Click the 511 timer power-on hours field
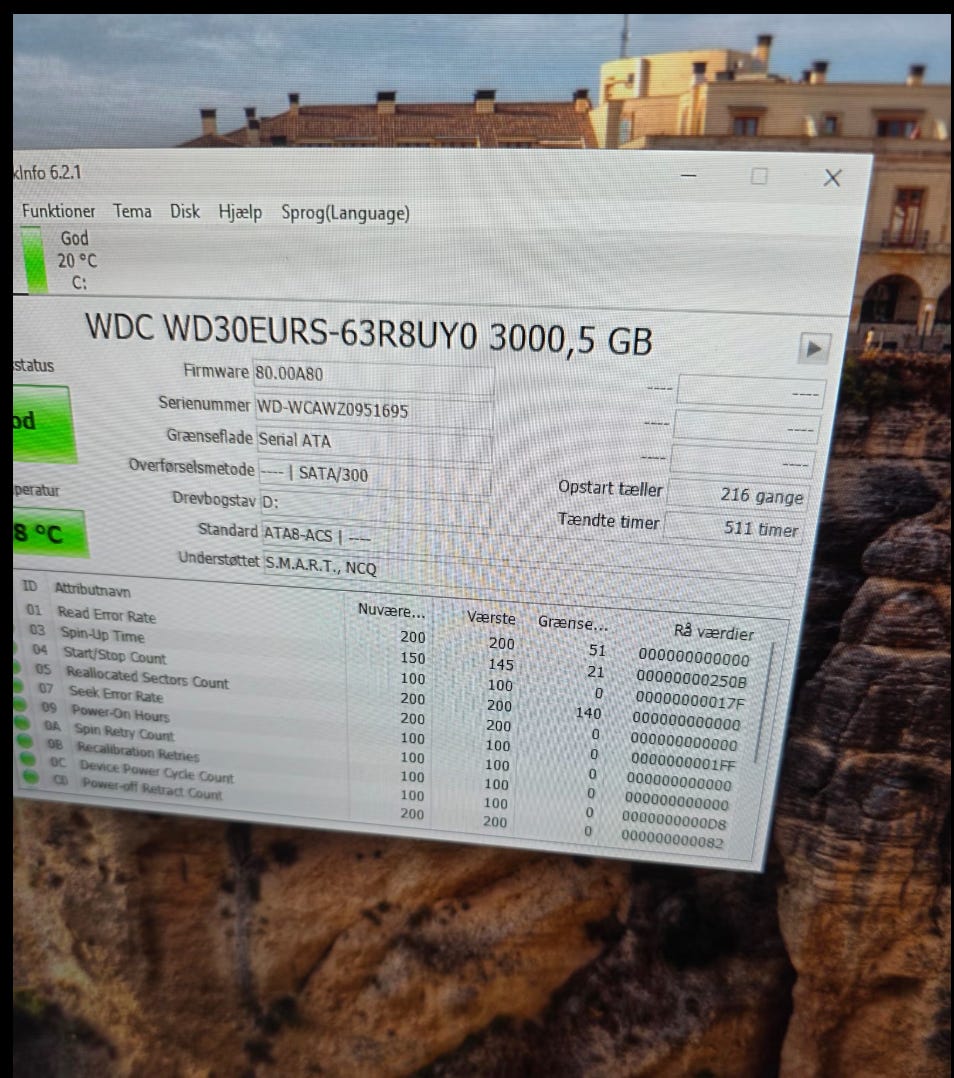 (735, 528)
